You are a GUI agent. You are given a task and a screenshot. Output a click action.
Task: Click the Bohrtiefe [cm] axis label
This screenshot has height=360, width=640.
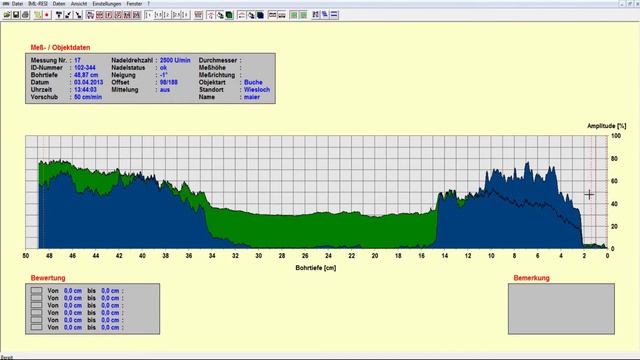316,268
